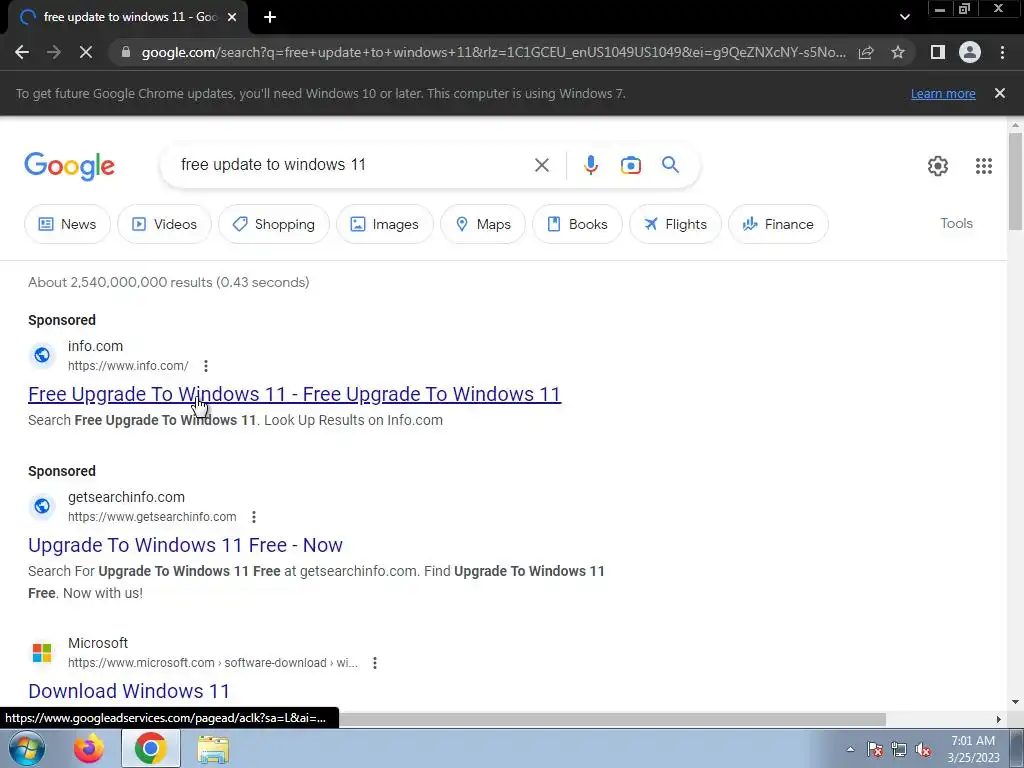This screenshot has width=1024, height=768.
Task: Start voice search with the microphone
Action: [x=591, y=165]
